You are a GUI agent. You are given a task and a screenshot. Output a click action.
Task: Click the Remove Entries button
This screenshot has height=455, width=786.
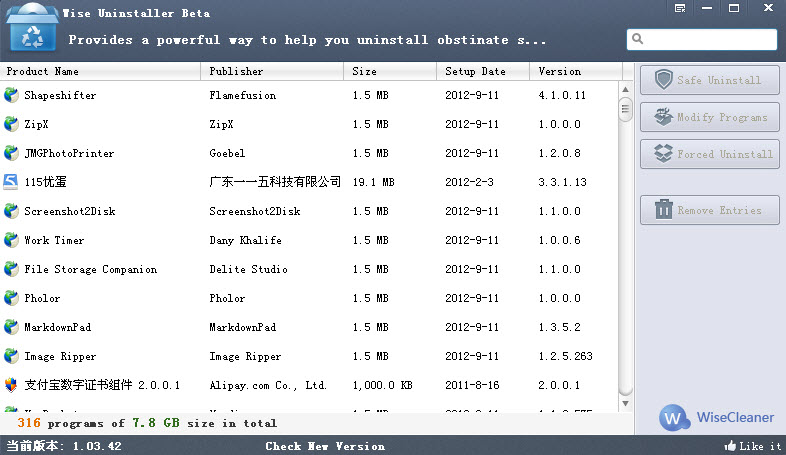click(x=709, y=210)
